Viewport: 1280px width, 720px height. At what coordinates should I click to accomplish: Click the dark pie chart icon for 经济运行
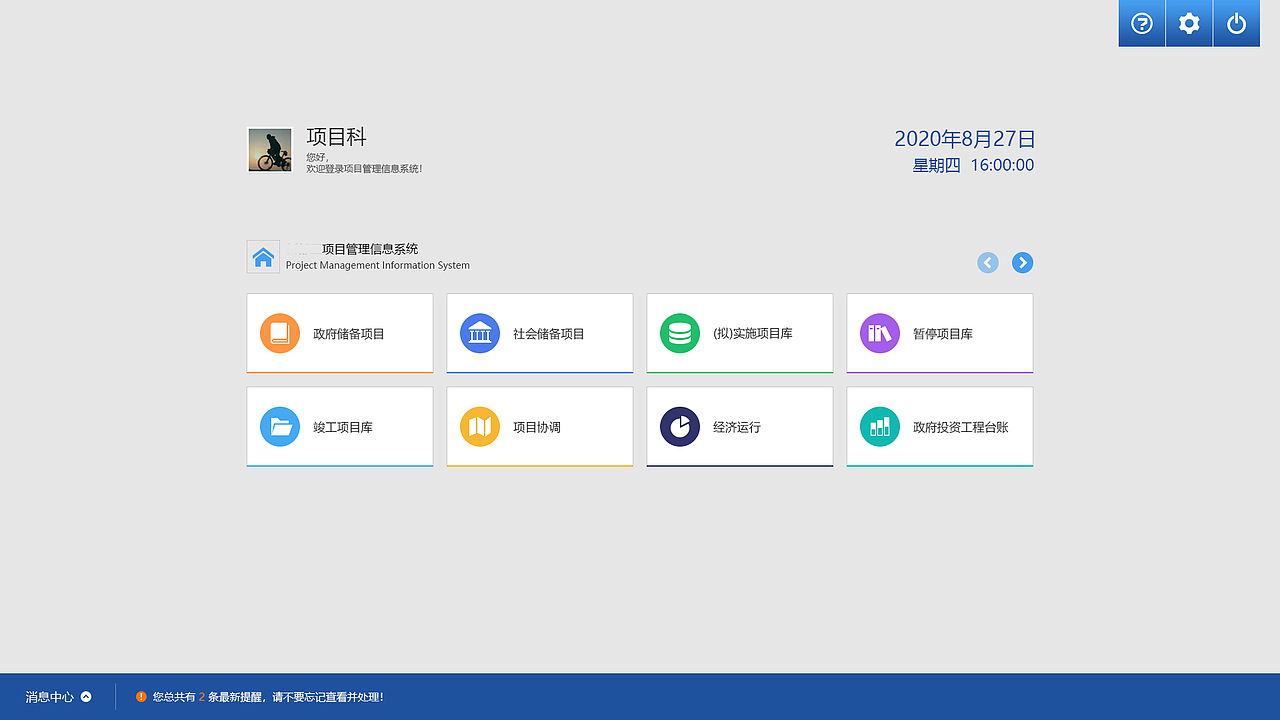[x=680, y=427]
